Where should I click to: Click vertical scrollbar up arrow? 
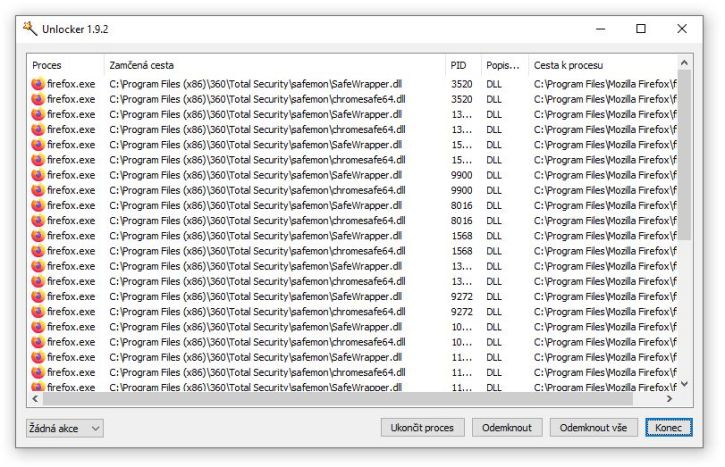684,62
